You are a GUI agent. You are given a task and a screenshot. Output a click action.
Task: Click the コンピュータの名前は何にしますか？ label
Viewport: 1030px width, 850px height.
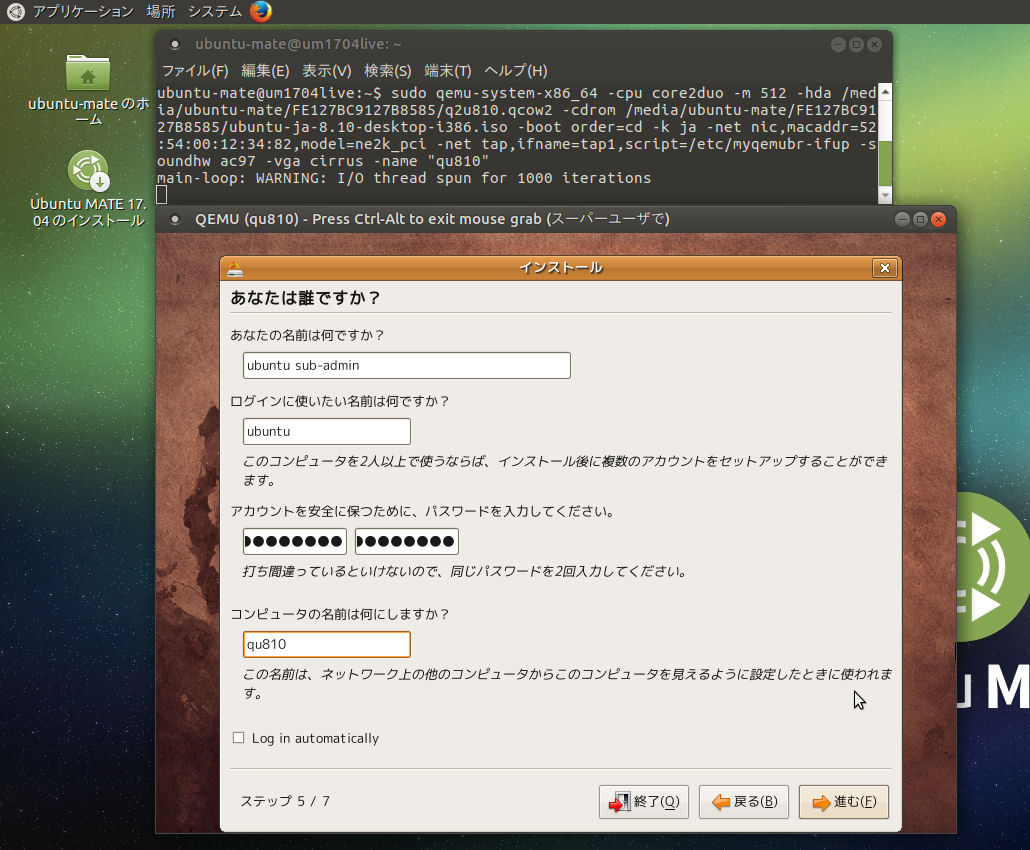[340, 614]
